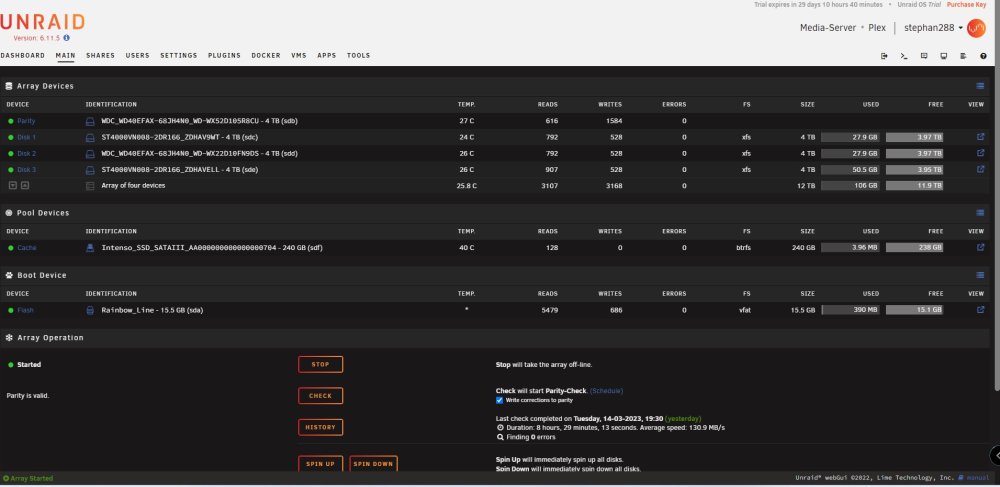The height and width of the screenshot is (487, 1000).
Task: Open the Disk 3 device link
Action: tap(26, 170)
